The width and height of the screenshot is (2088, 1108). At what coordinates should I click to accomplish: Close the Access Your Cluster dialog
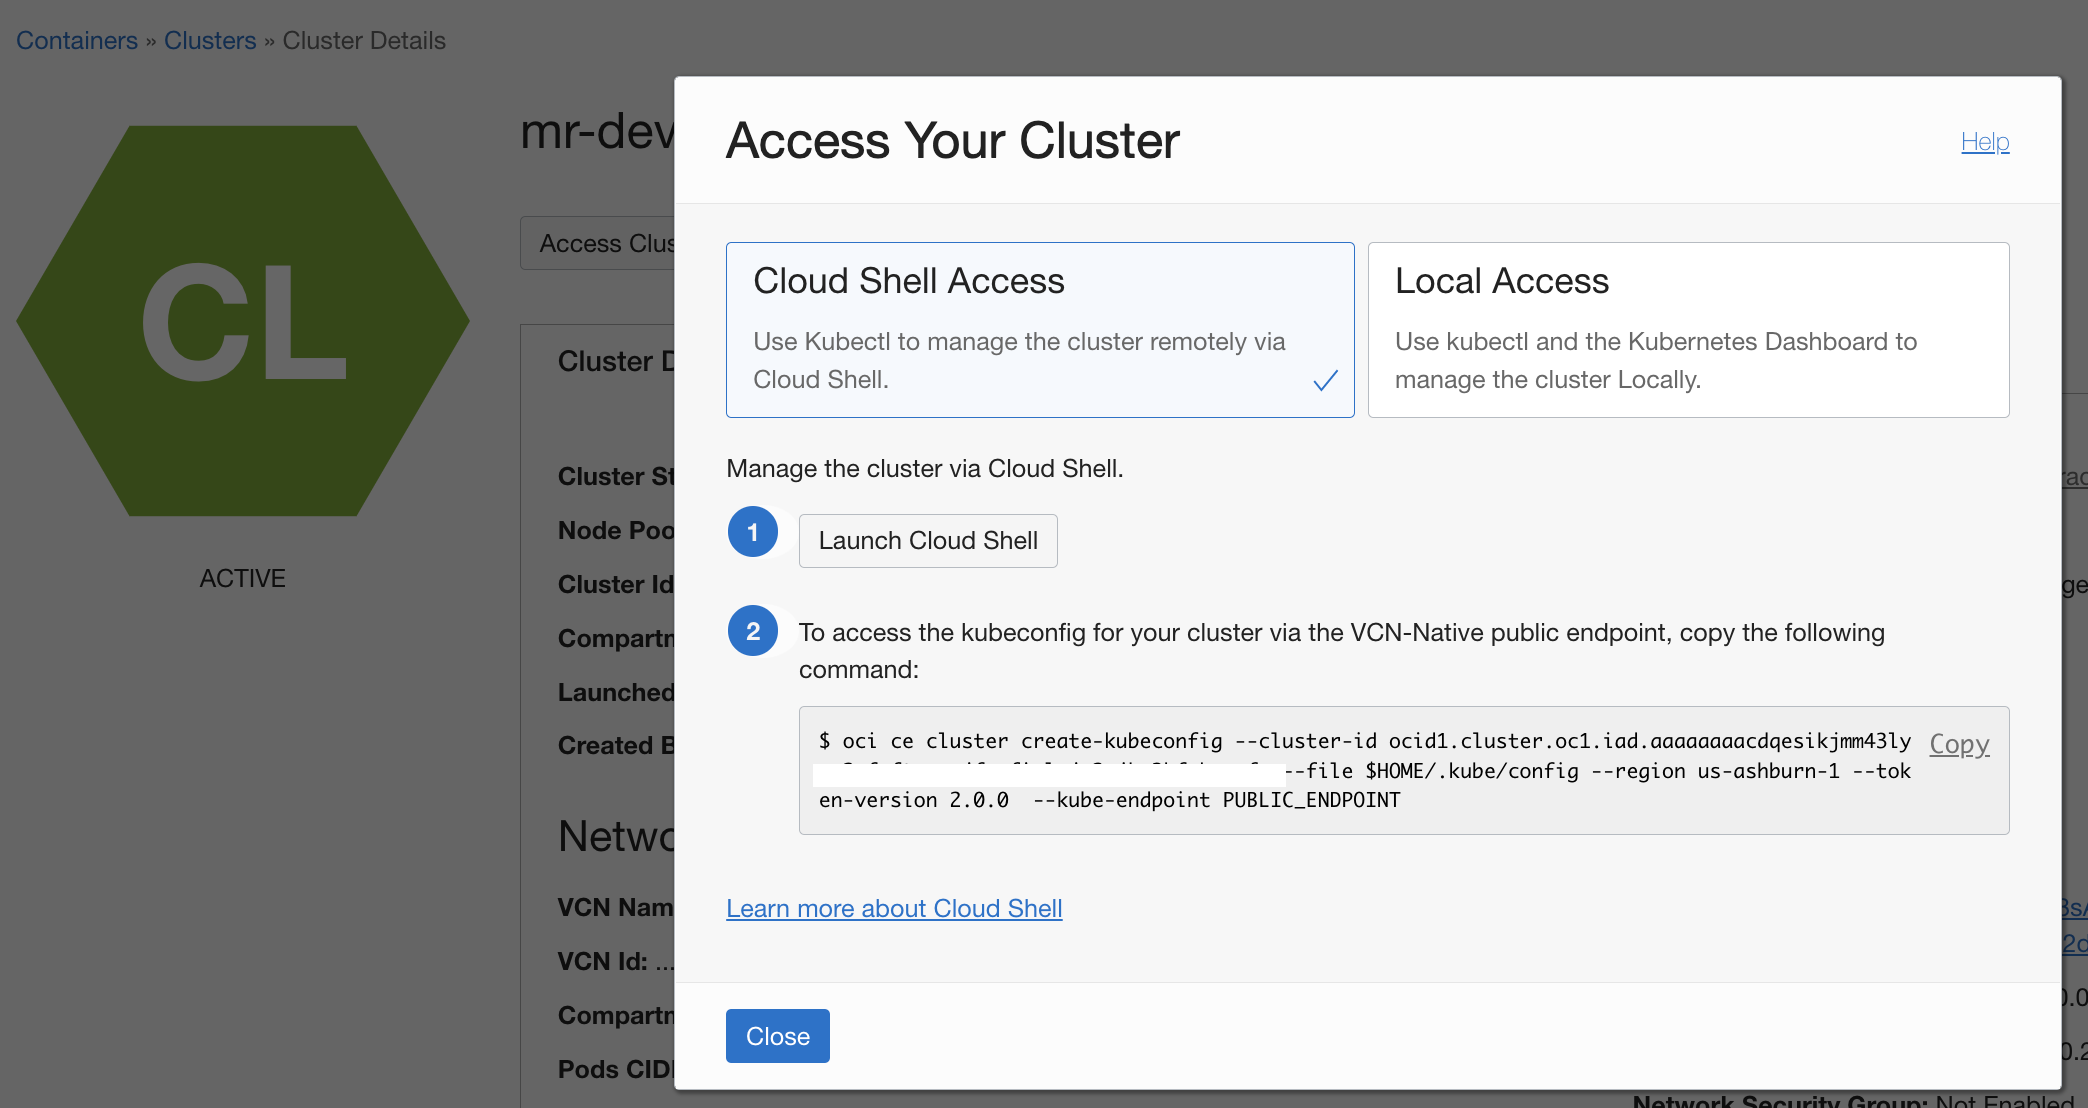click(777, 1036)
